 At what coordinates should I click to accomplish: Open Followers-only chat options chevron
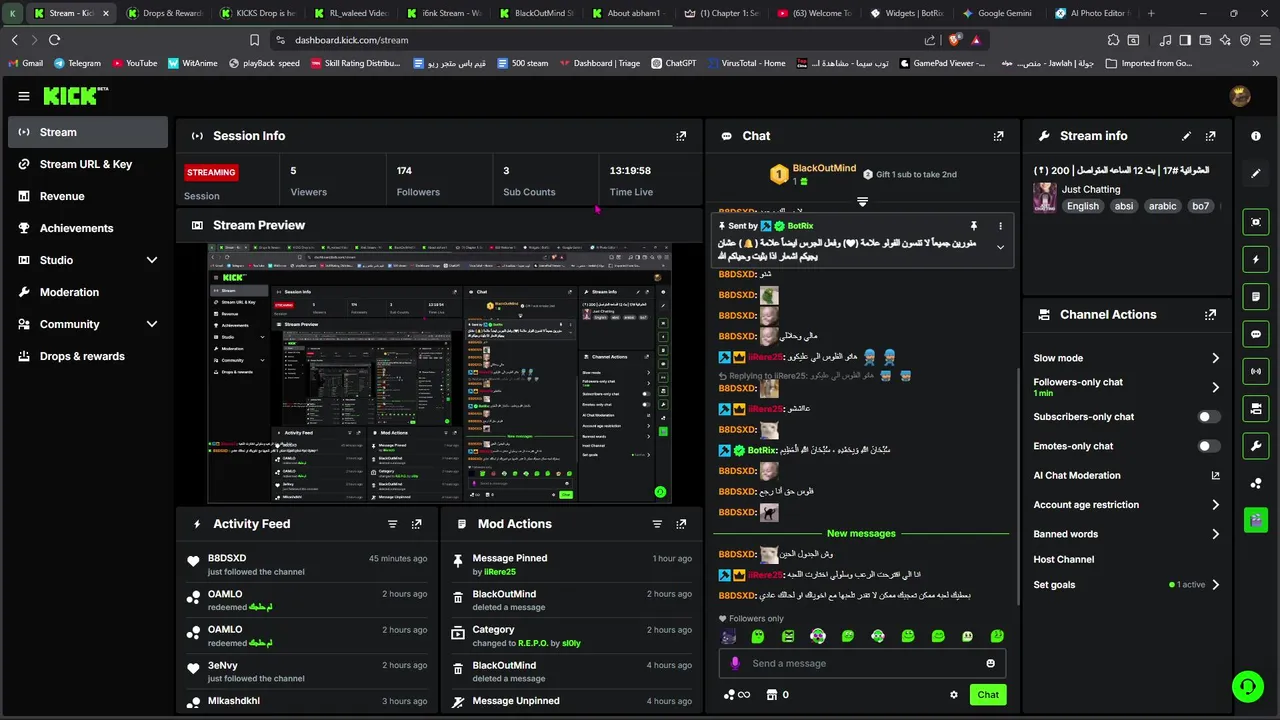tap(1215, 387)
